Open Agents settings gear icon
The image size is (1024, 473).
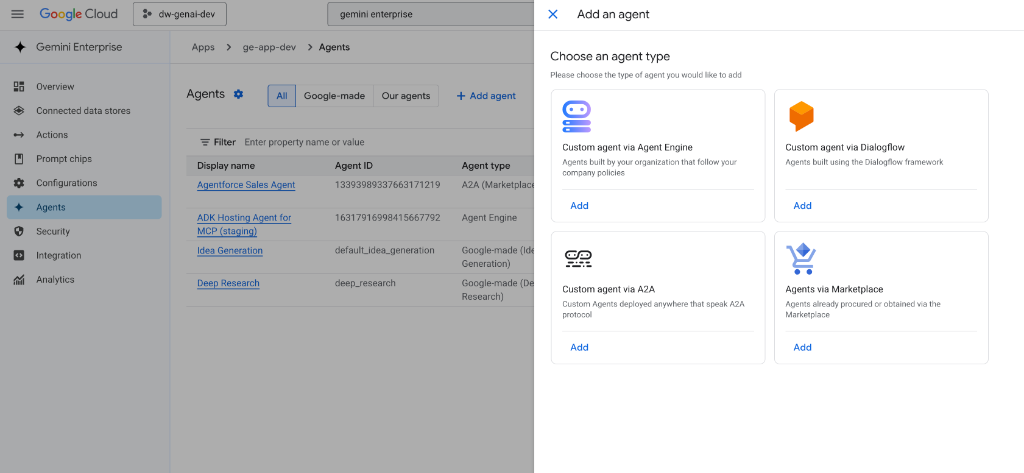(238, 94)
